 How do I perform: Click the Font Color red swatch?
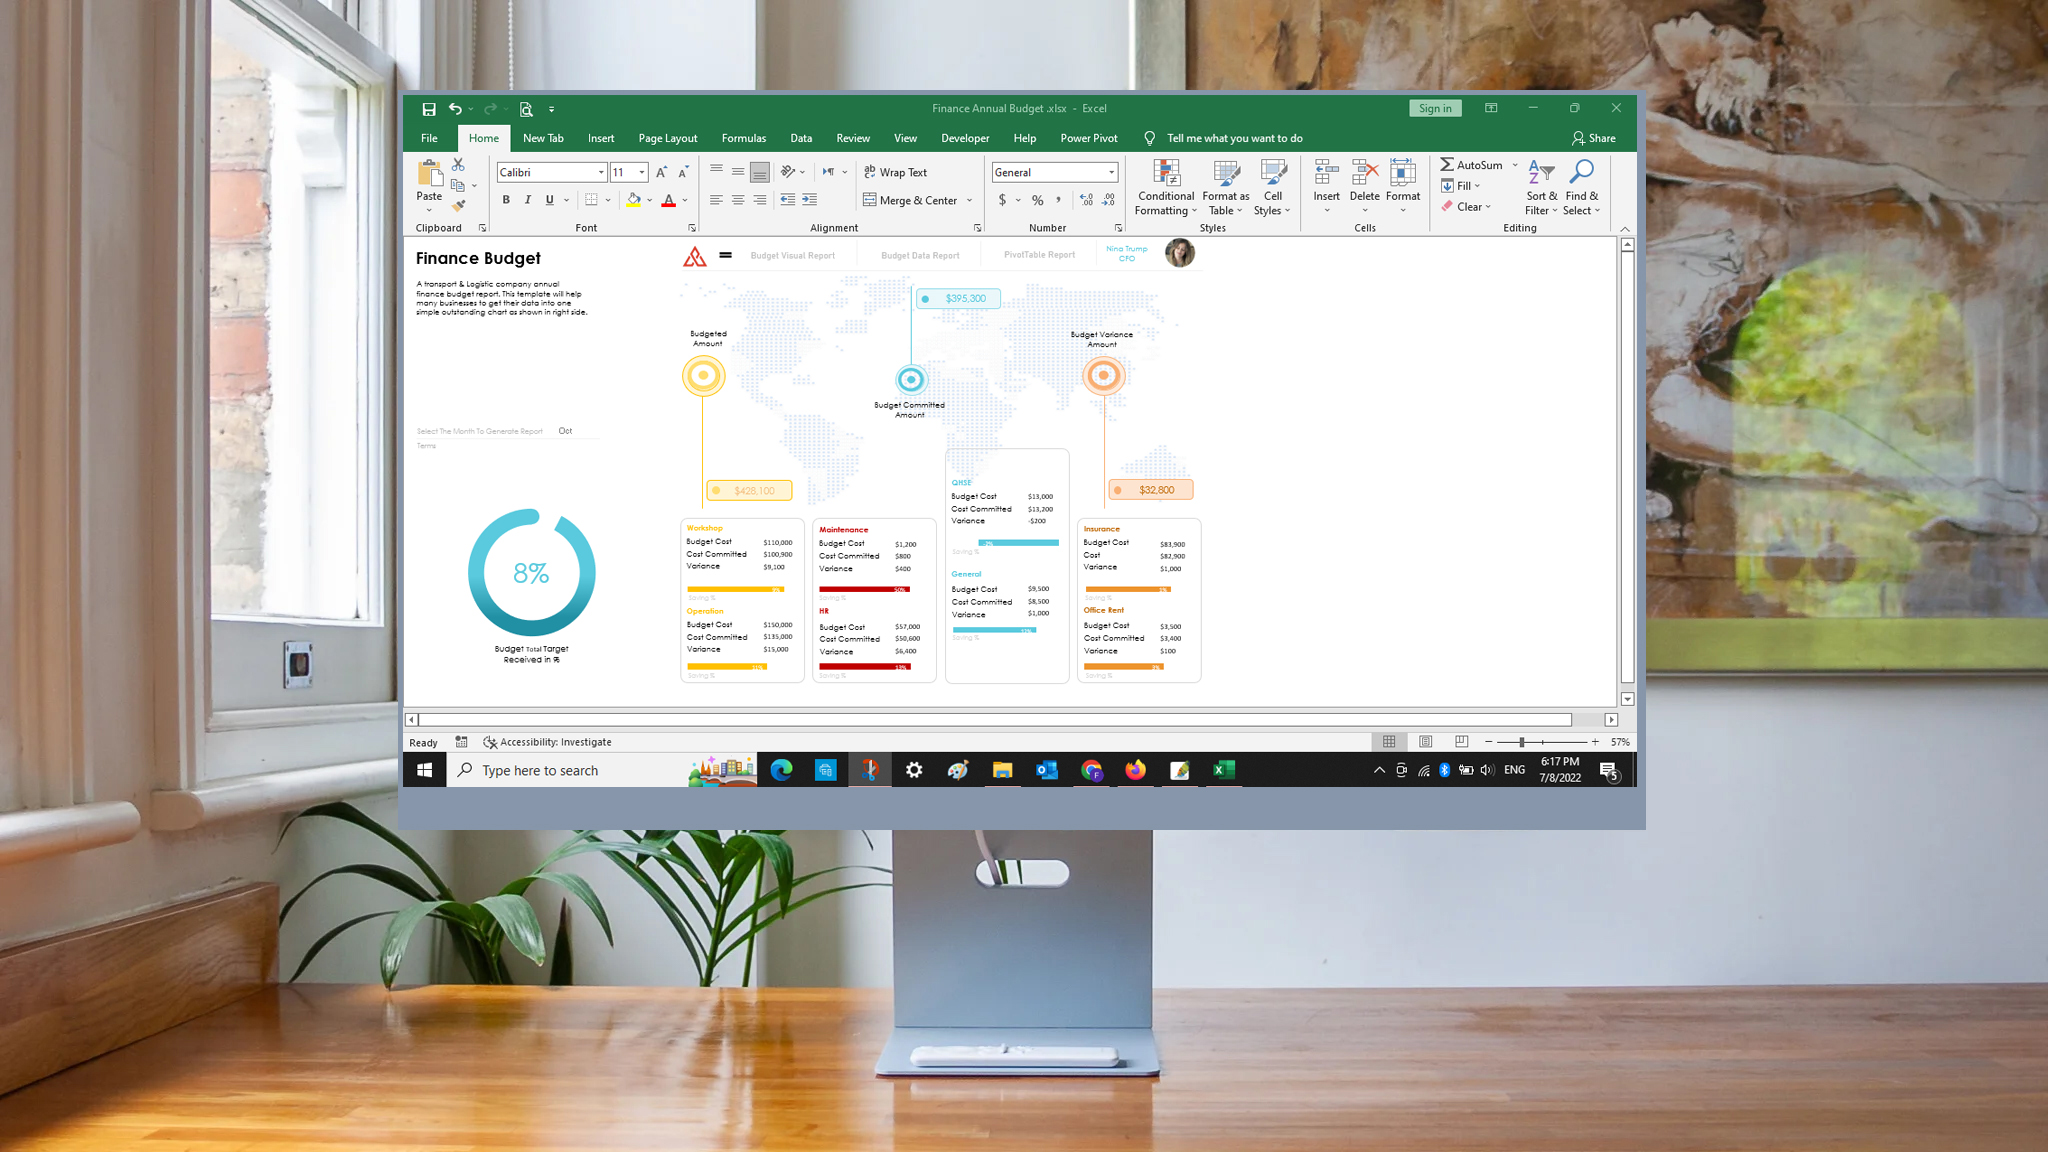coord(668,200)
